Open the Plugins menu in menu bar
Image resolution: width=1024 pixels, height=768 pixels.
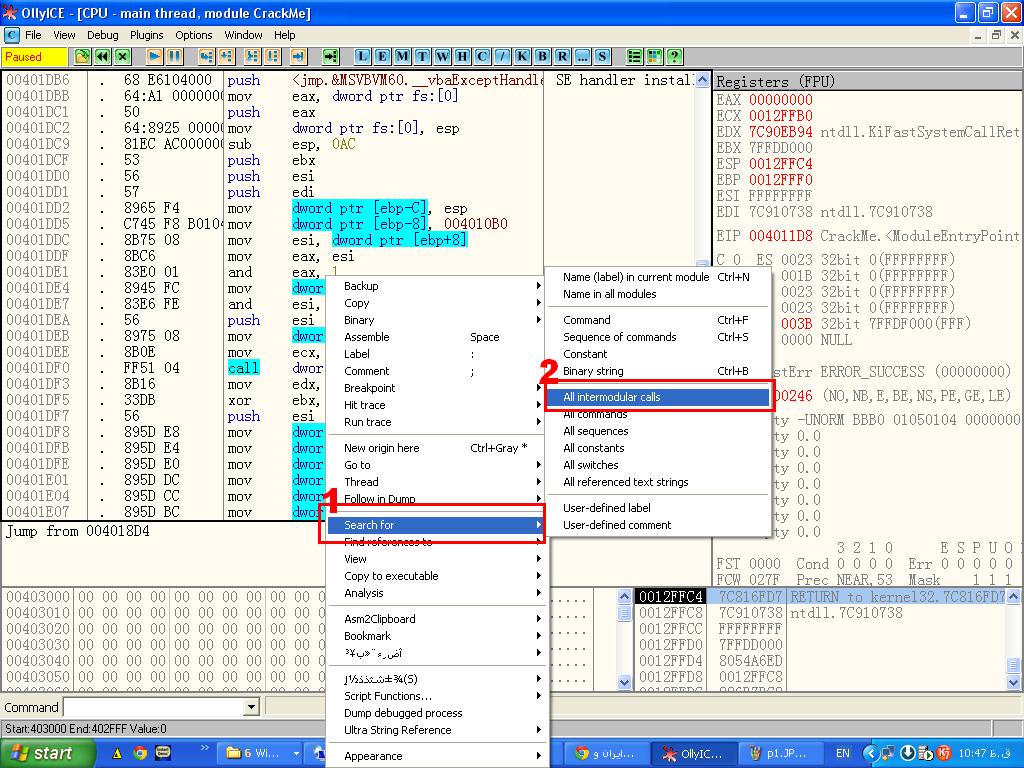pos(147,35)
